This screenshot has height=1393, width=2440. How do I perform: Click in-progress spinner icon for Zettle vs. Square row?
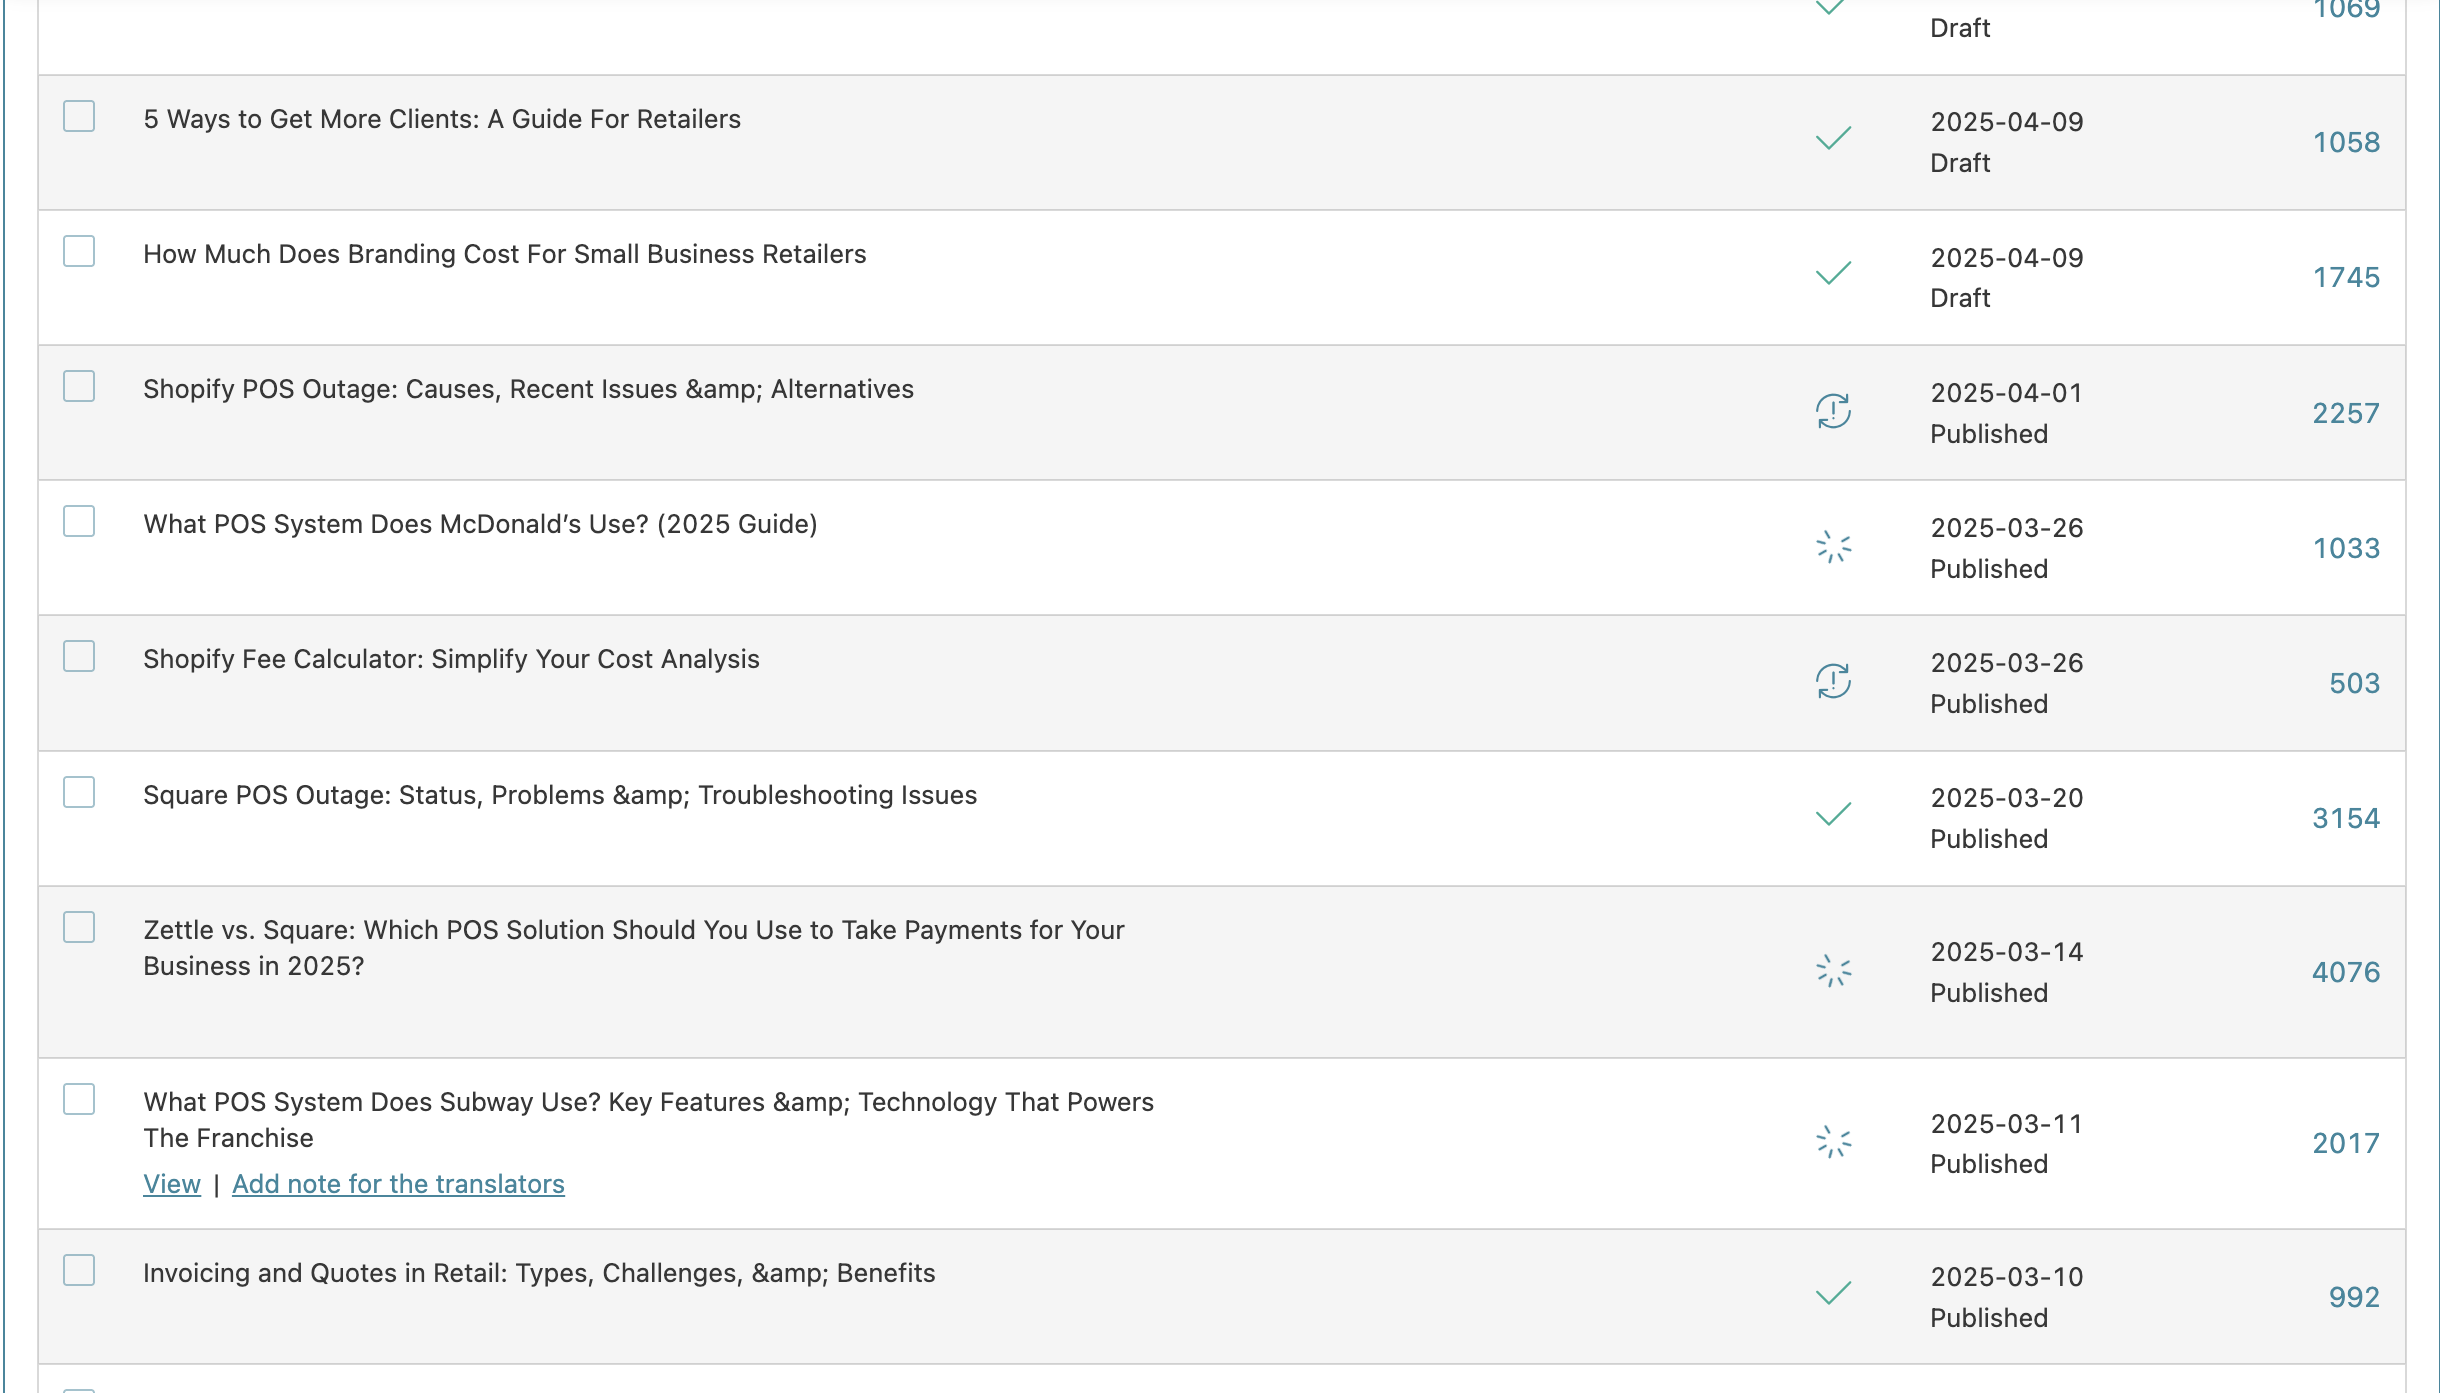tap(1833, 970)
